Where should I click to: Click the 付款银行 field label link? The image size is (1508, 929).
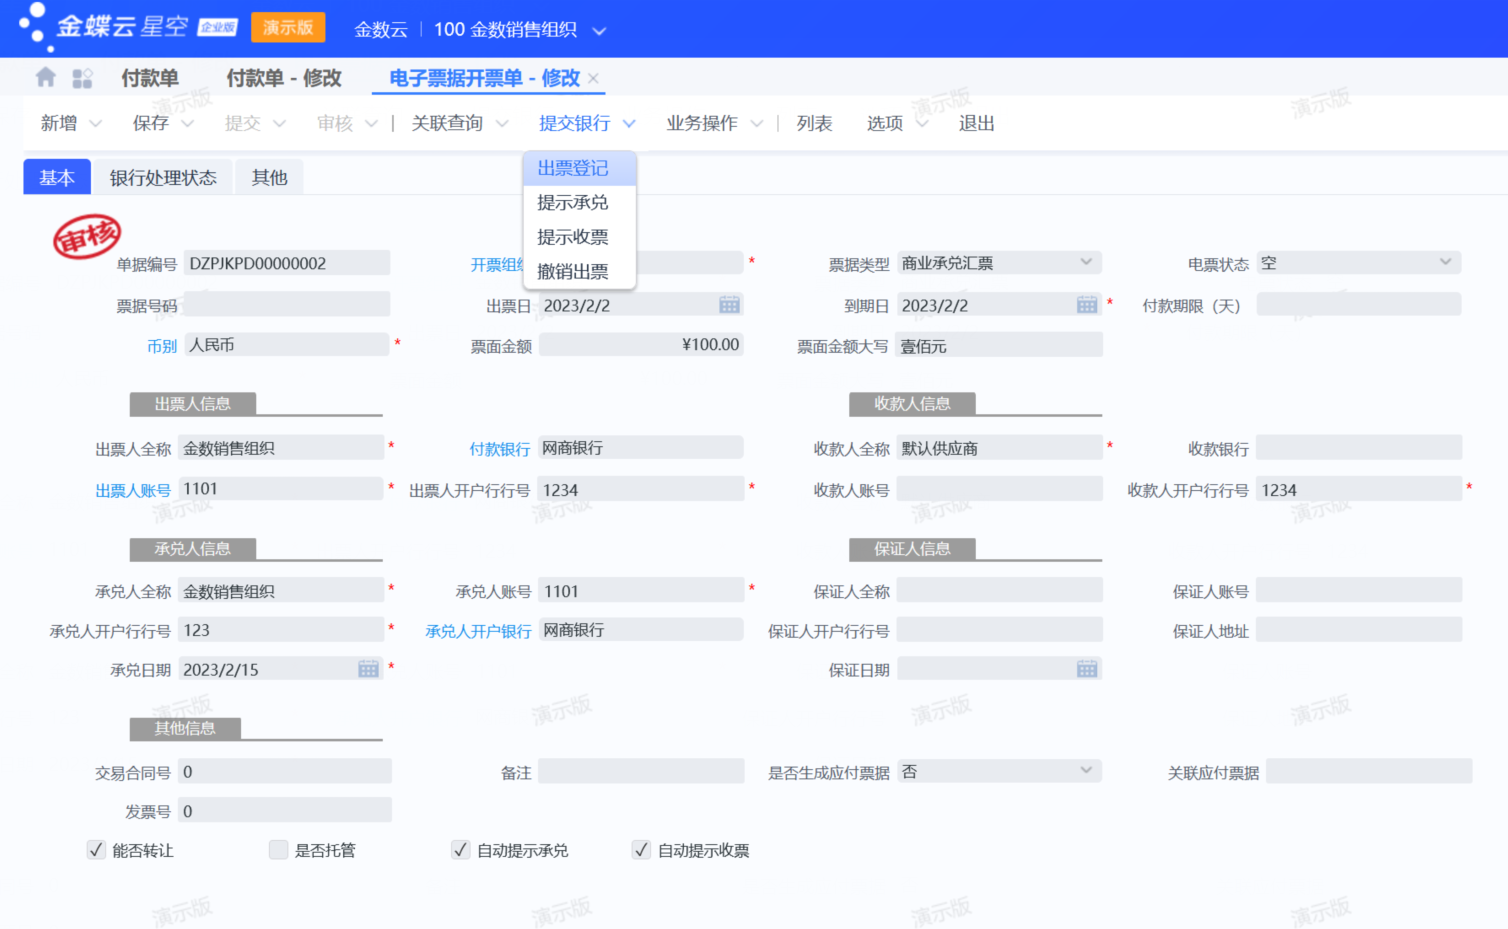(500, 449)
